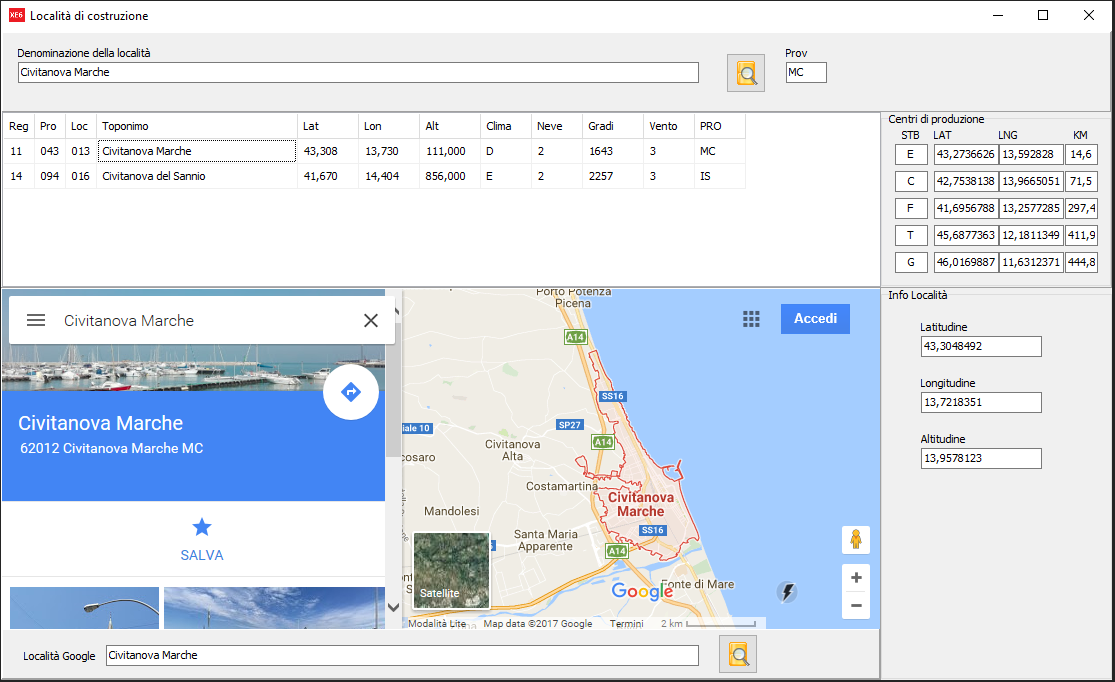Click the Latitudine field
Image resolution: width=1115 pixels, height=682 pixels.
click(981, 346)
